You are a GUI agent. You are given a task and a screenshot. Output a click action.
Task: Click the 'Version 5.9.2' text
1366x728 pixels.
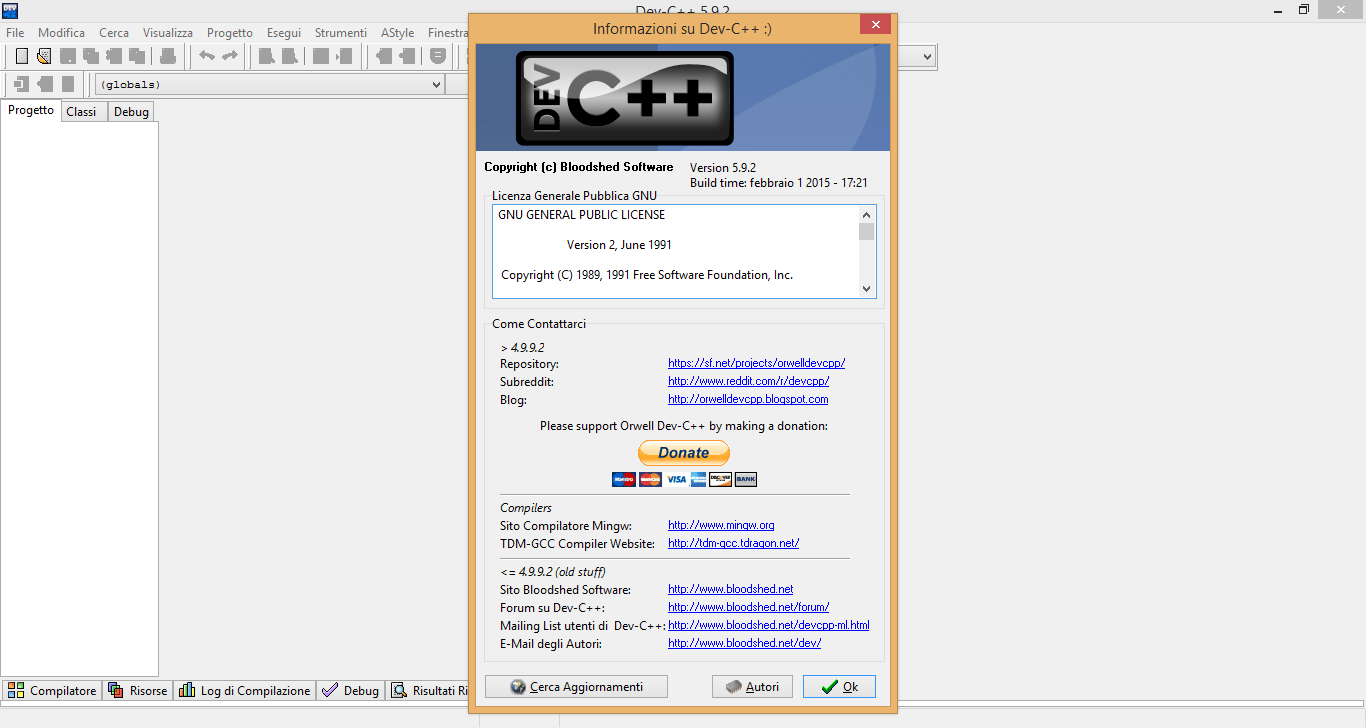(723, 168)
